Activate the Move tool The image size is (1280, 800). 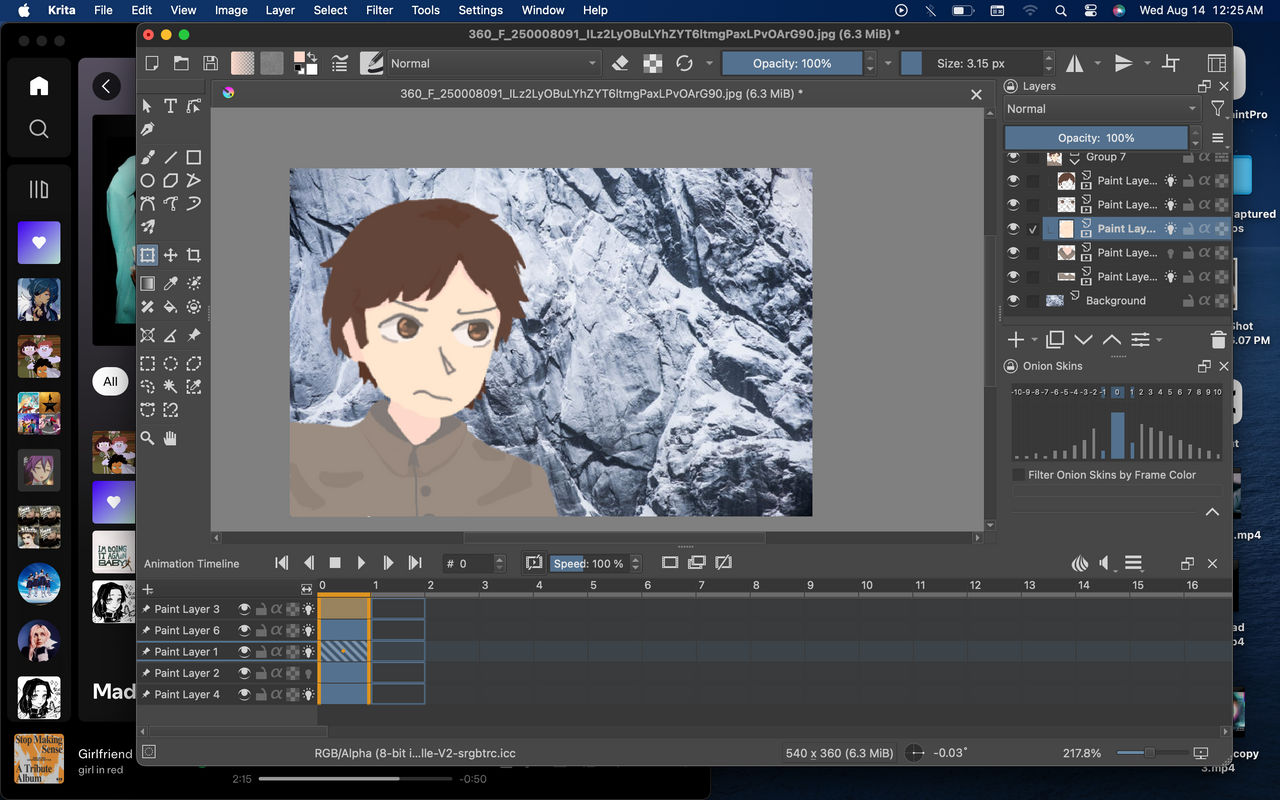[171, 255]
